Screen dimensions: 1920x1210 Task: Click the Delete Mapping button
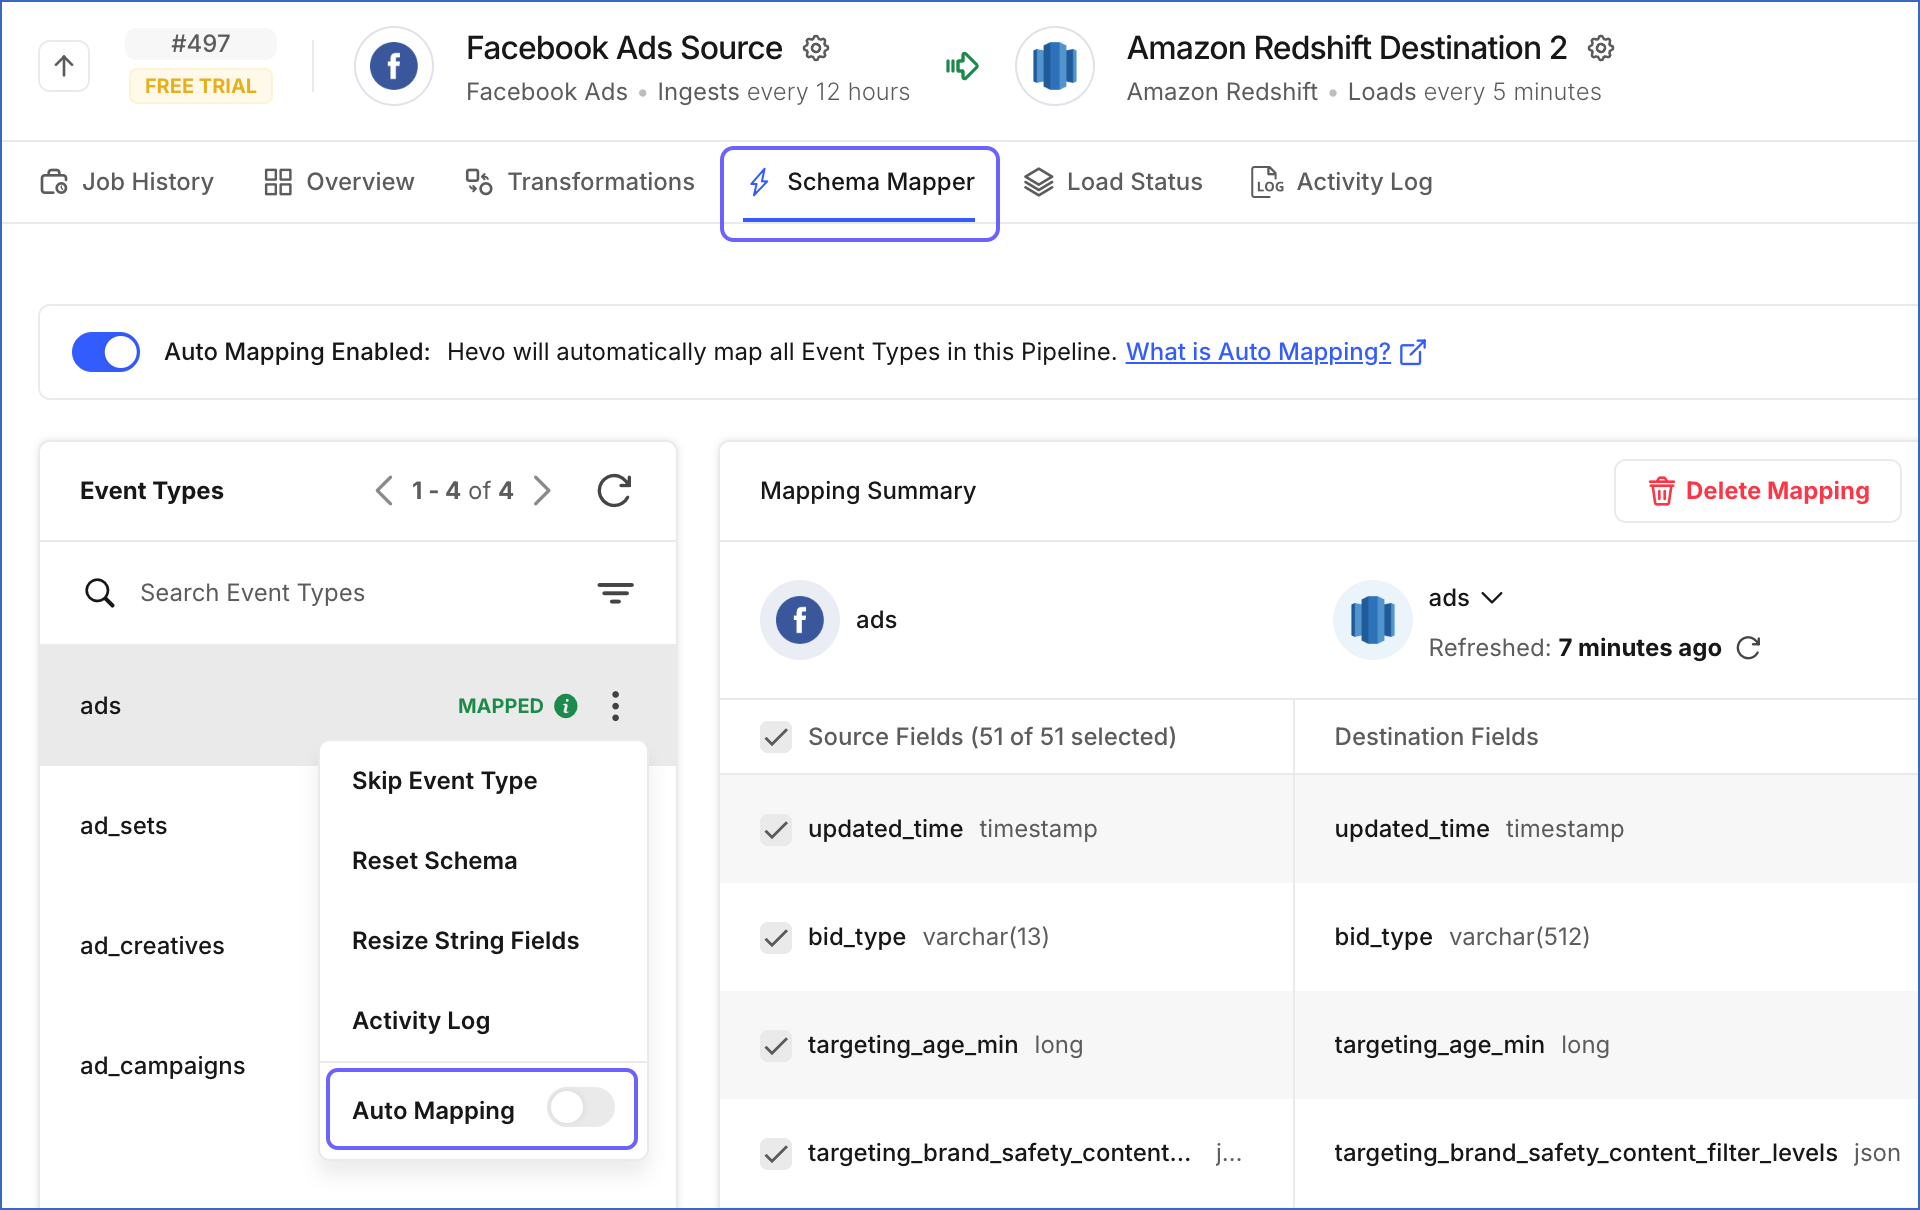point(1758,491)
